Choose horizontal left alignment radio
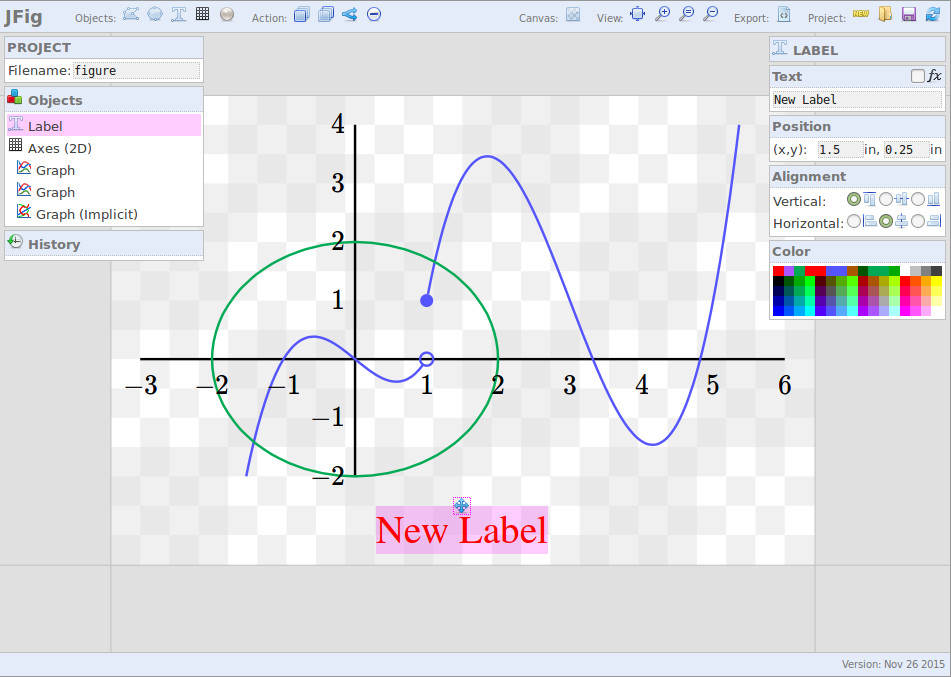 [854, 221]
